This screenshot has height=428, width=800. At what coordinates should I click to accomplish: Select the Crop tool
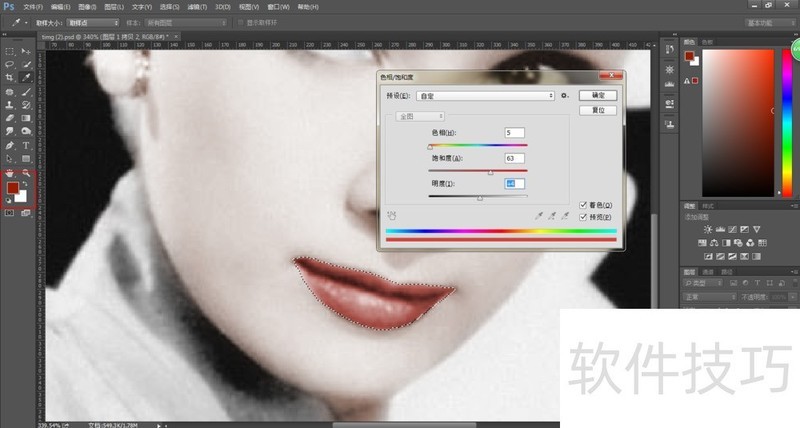pyautogui.click(x=9, y=77)
